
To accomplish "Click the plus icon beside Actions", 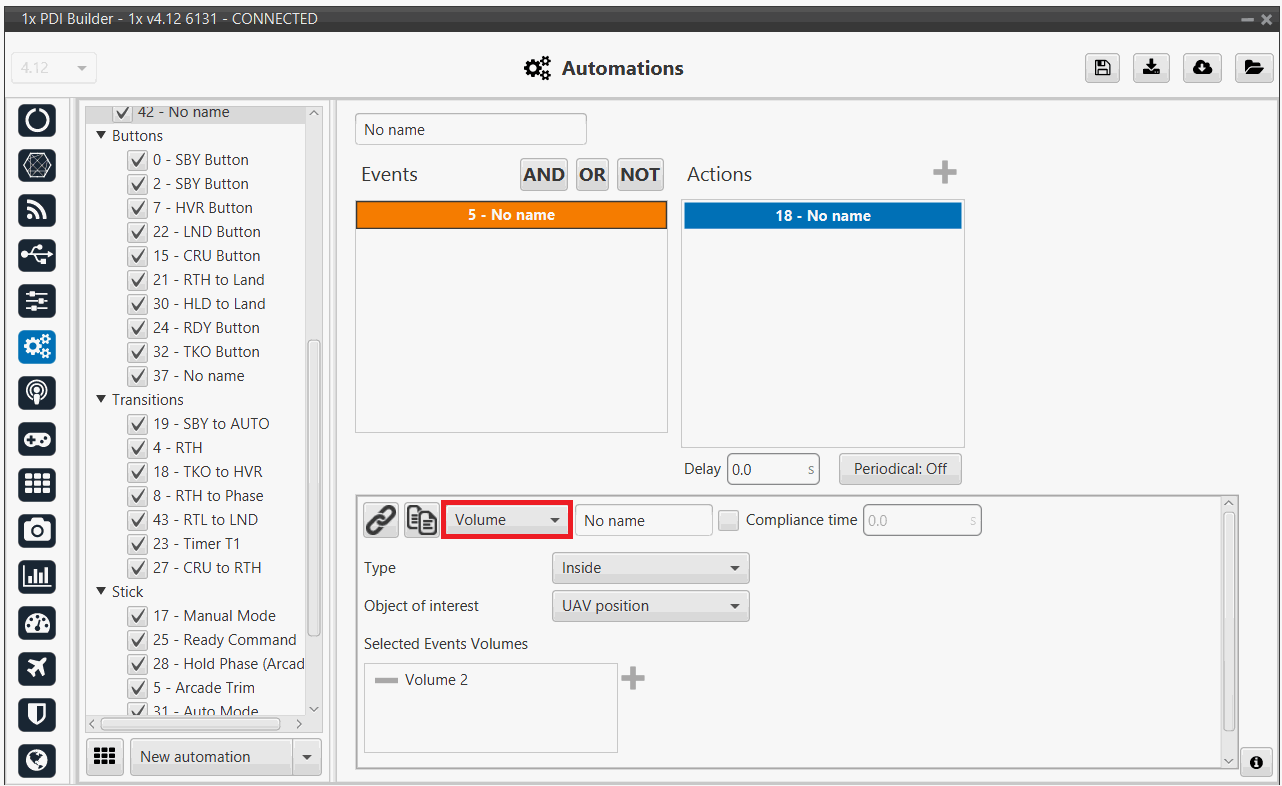I will [944, 173].
